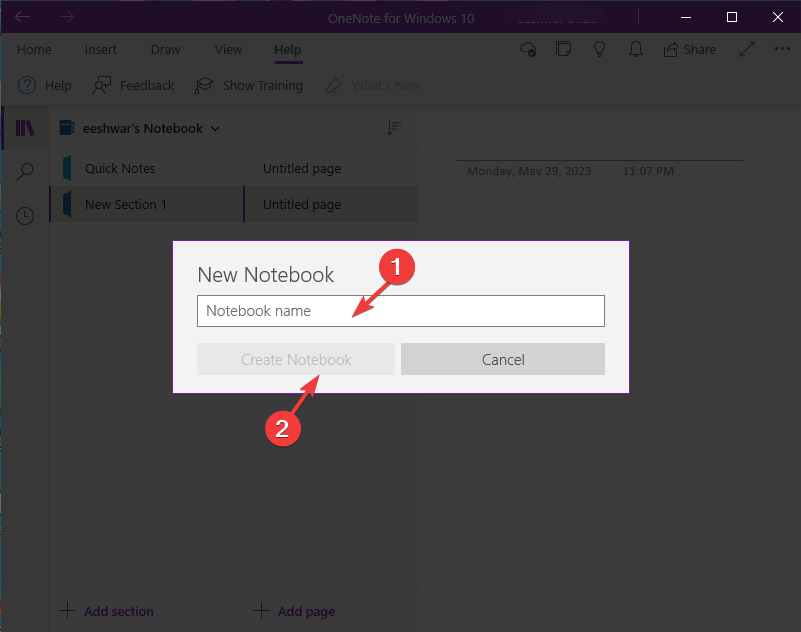
Task: Enter full screen mode with diagonal arrows icon
Action: click(x=747, y=49)
